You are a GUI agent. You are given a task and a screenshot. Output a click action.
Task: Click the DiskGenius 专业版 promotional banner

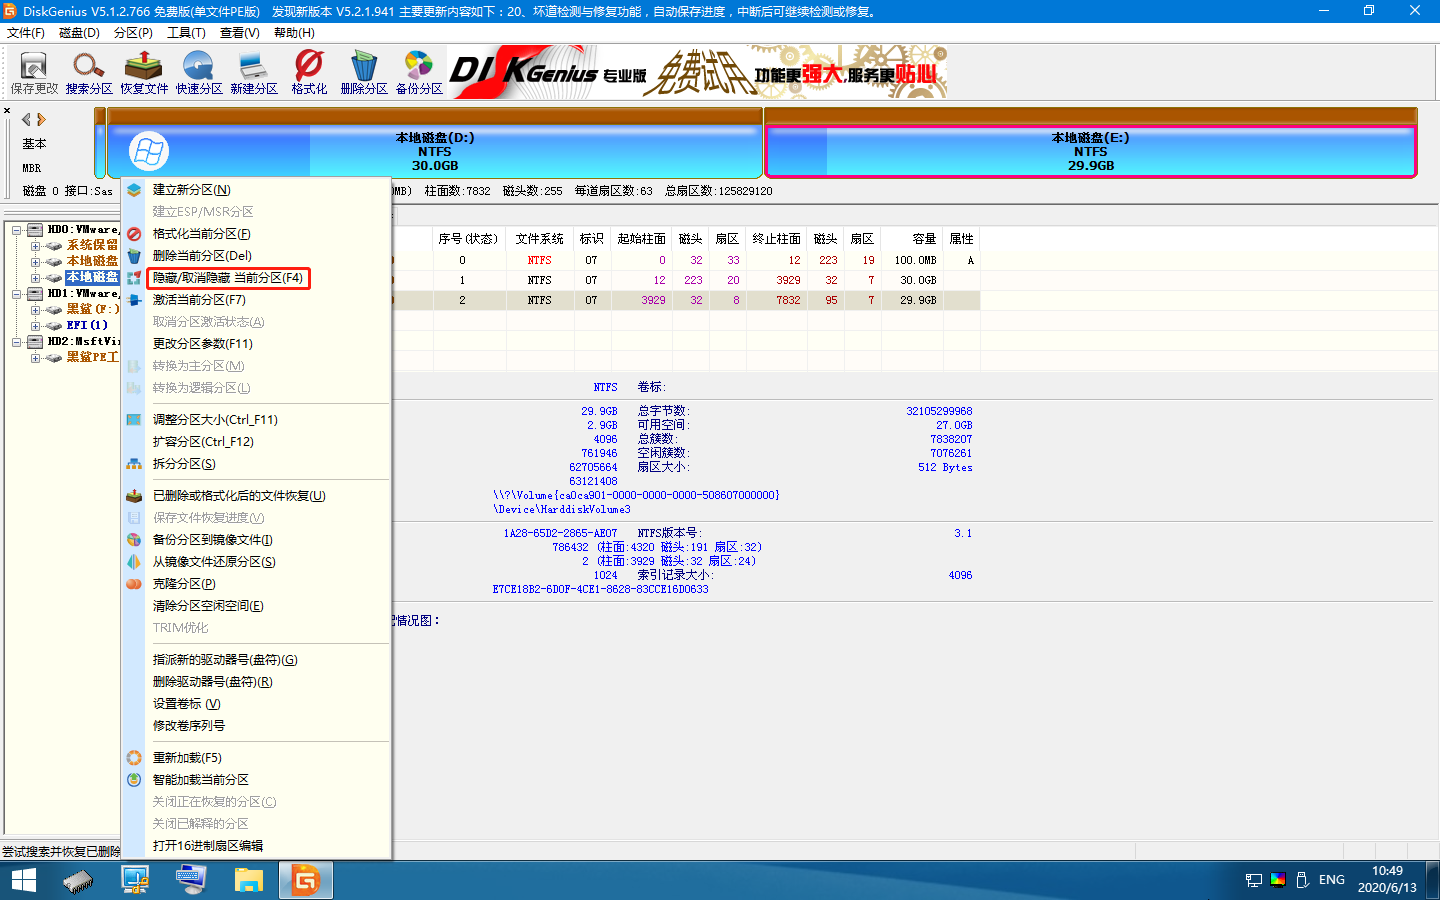point(697,72)
